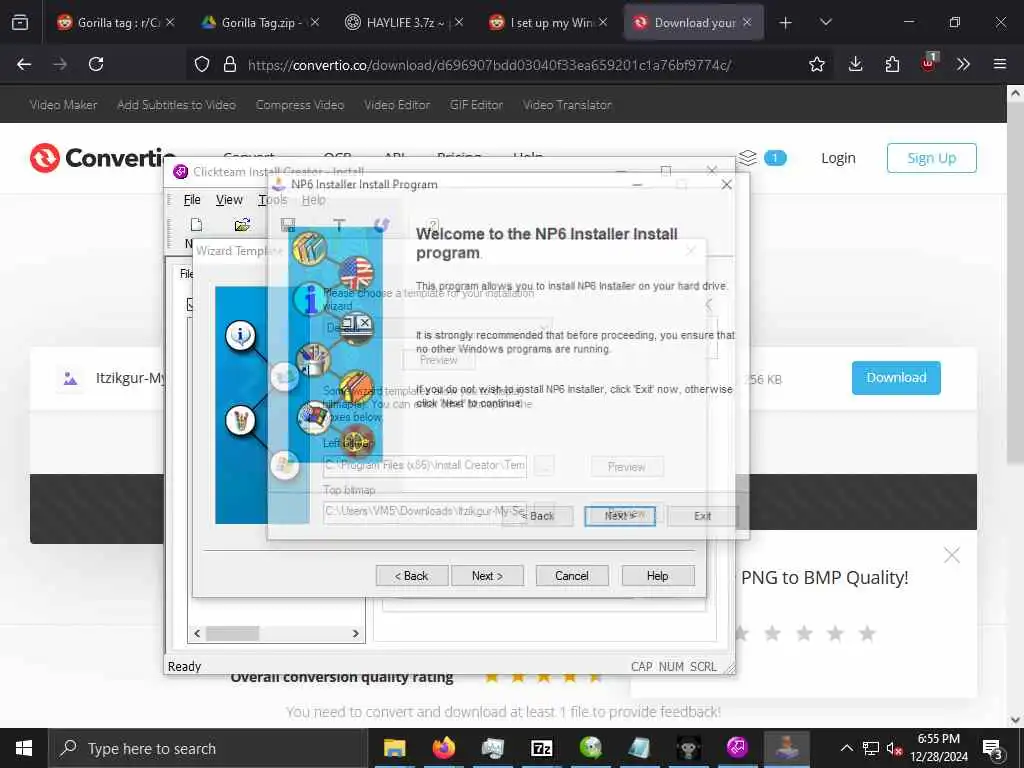Click the focused Next button in the NP6 installer
The height and width of the screenshot is (768, 1024).
[x=620, y=516]
